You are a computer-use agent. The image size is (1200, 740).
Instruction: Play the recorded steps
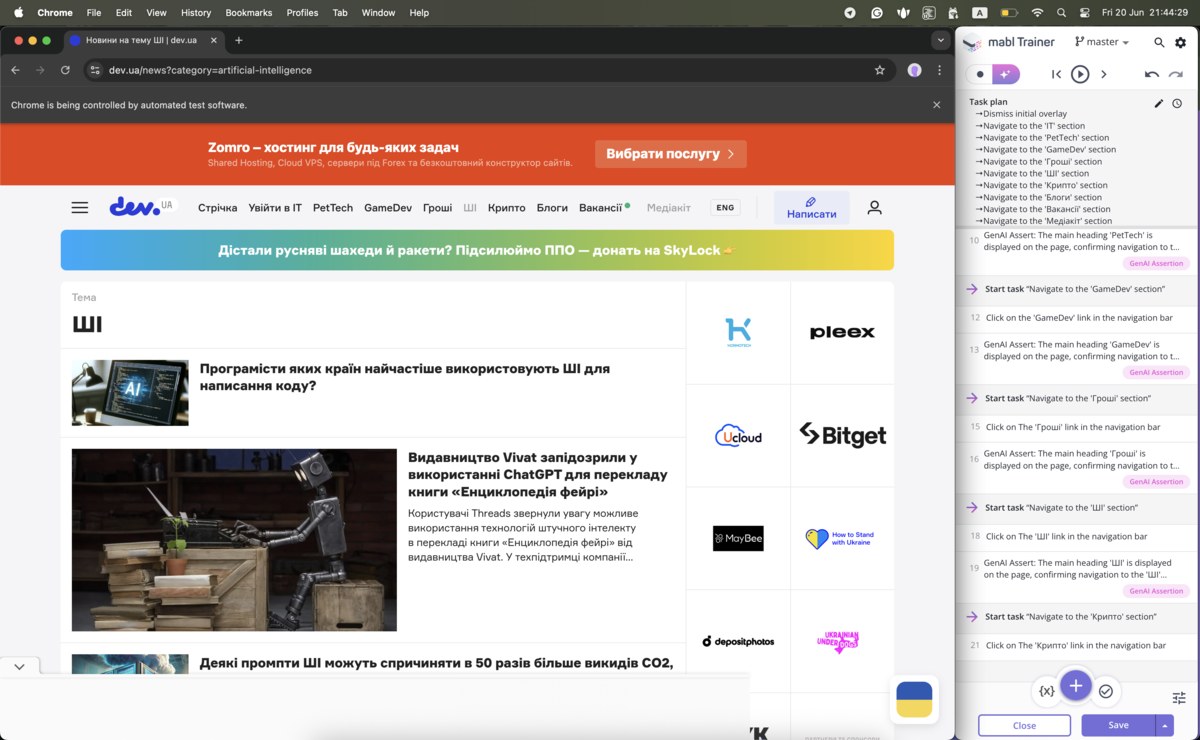click(1080, 74)
